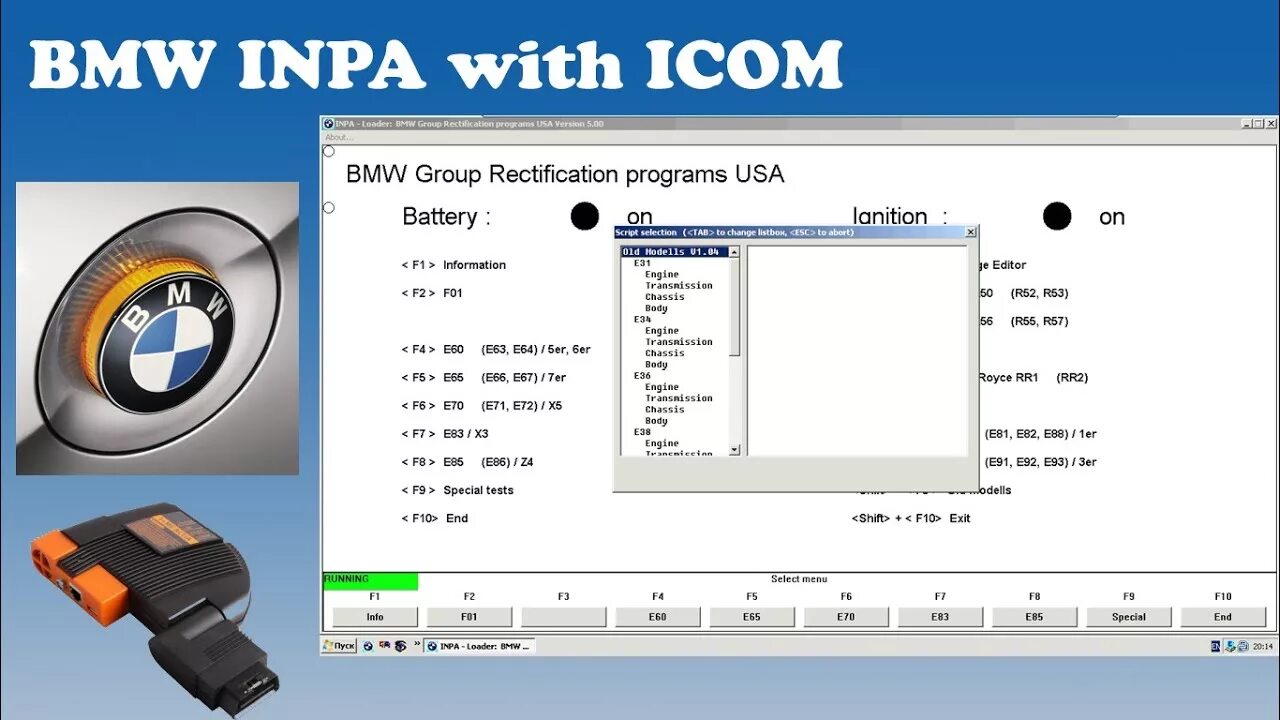Close the Script selection dialog
This screenshot has width=1280, height=720.
pos(970,232)
